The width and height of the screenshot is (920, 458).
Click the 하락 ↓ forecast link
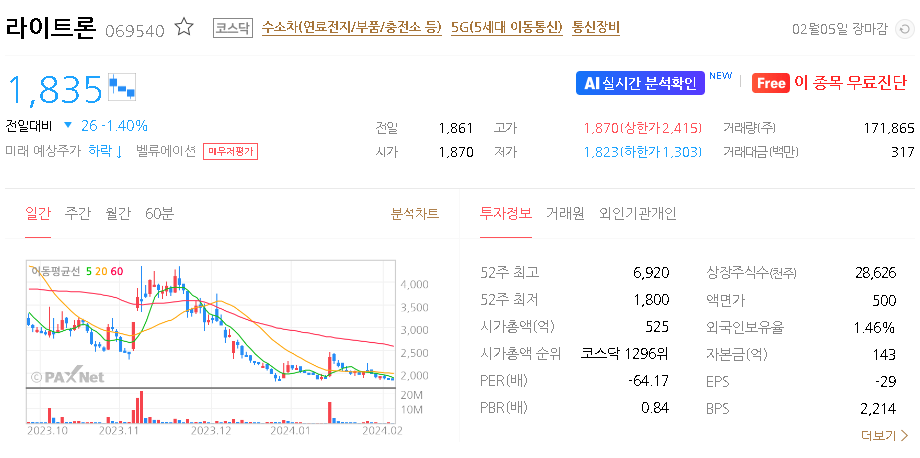106,152
